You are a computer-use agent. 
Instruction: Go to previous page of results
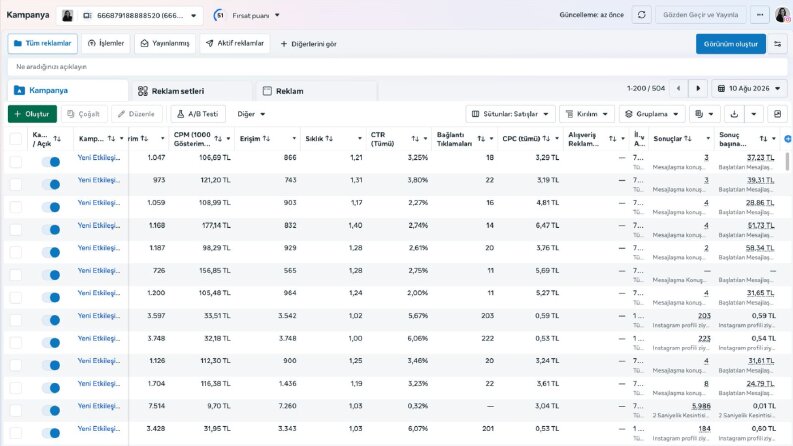pos(678,88)
